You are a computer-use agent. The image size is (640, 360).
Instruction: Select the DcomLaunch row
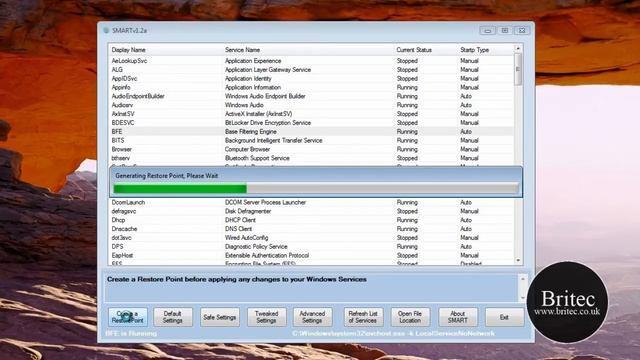(x=311, y=202)
